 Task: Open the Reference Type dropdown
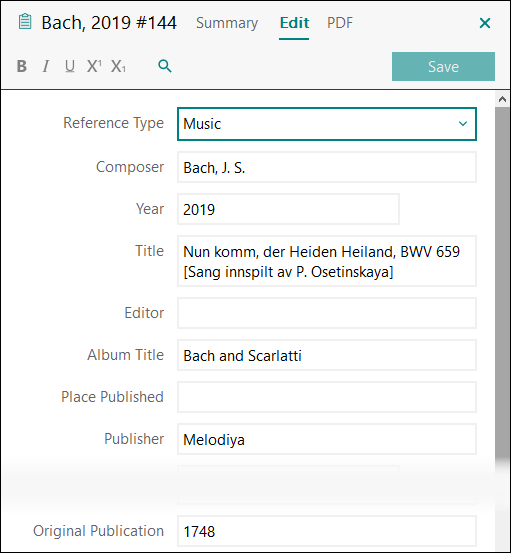coord(327,124)
